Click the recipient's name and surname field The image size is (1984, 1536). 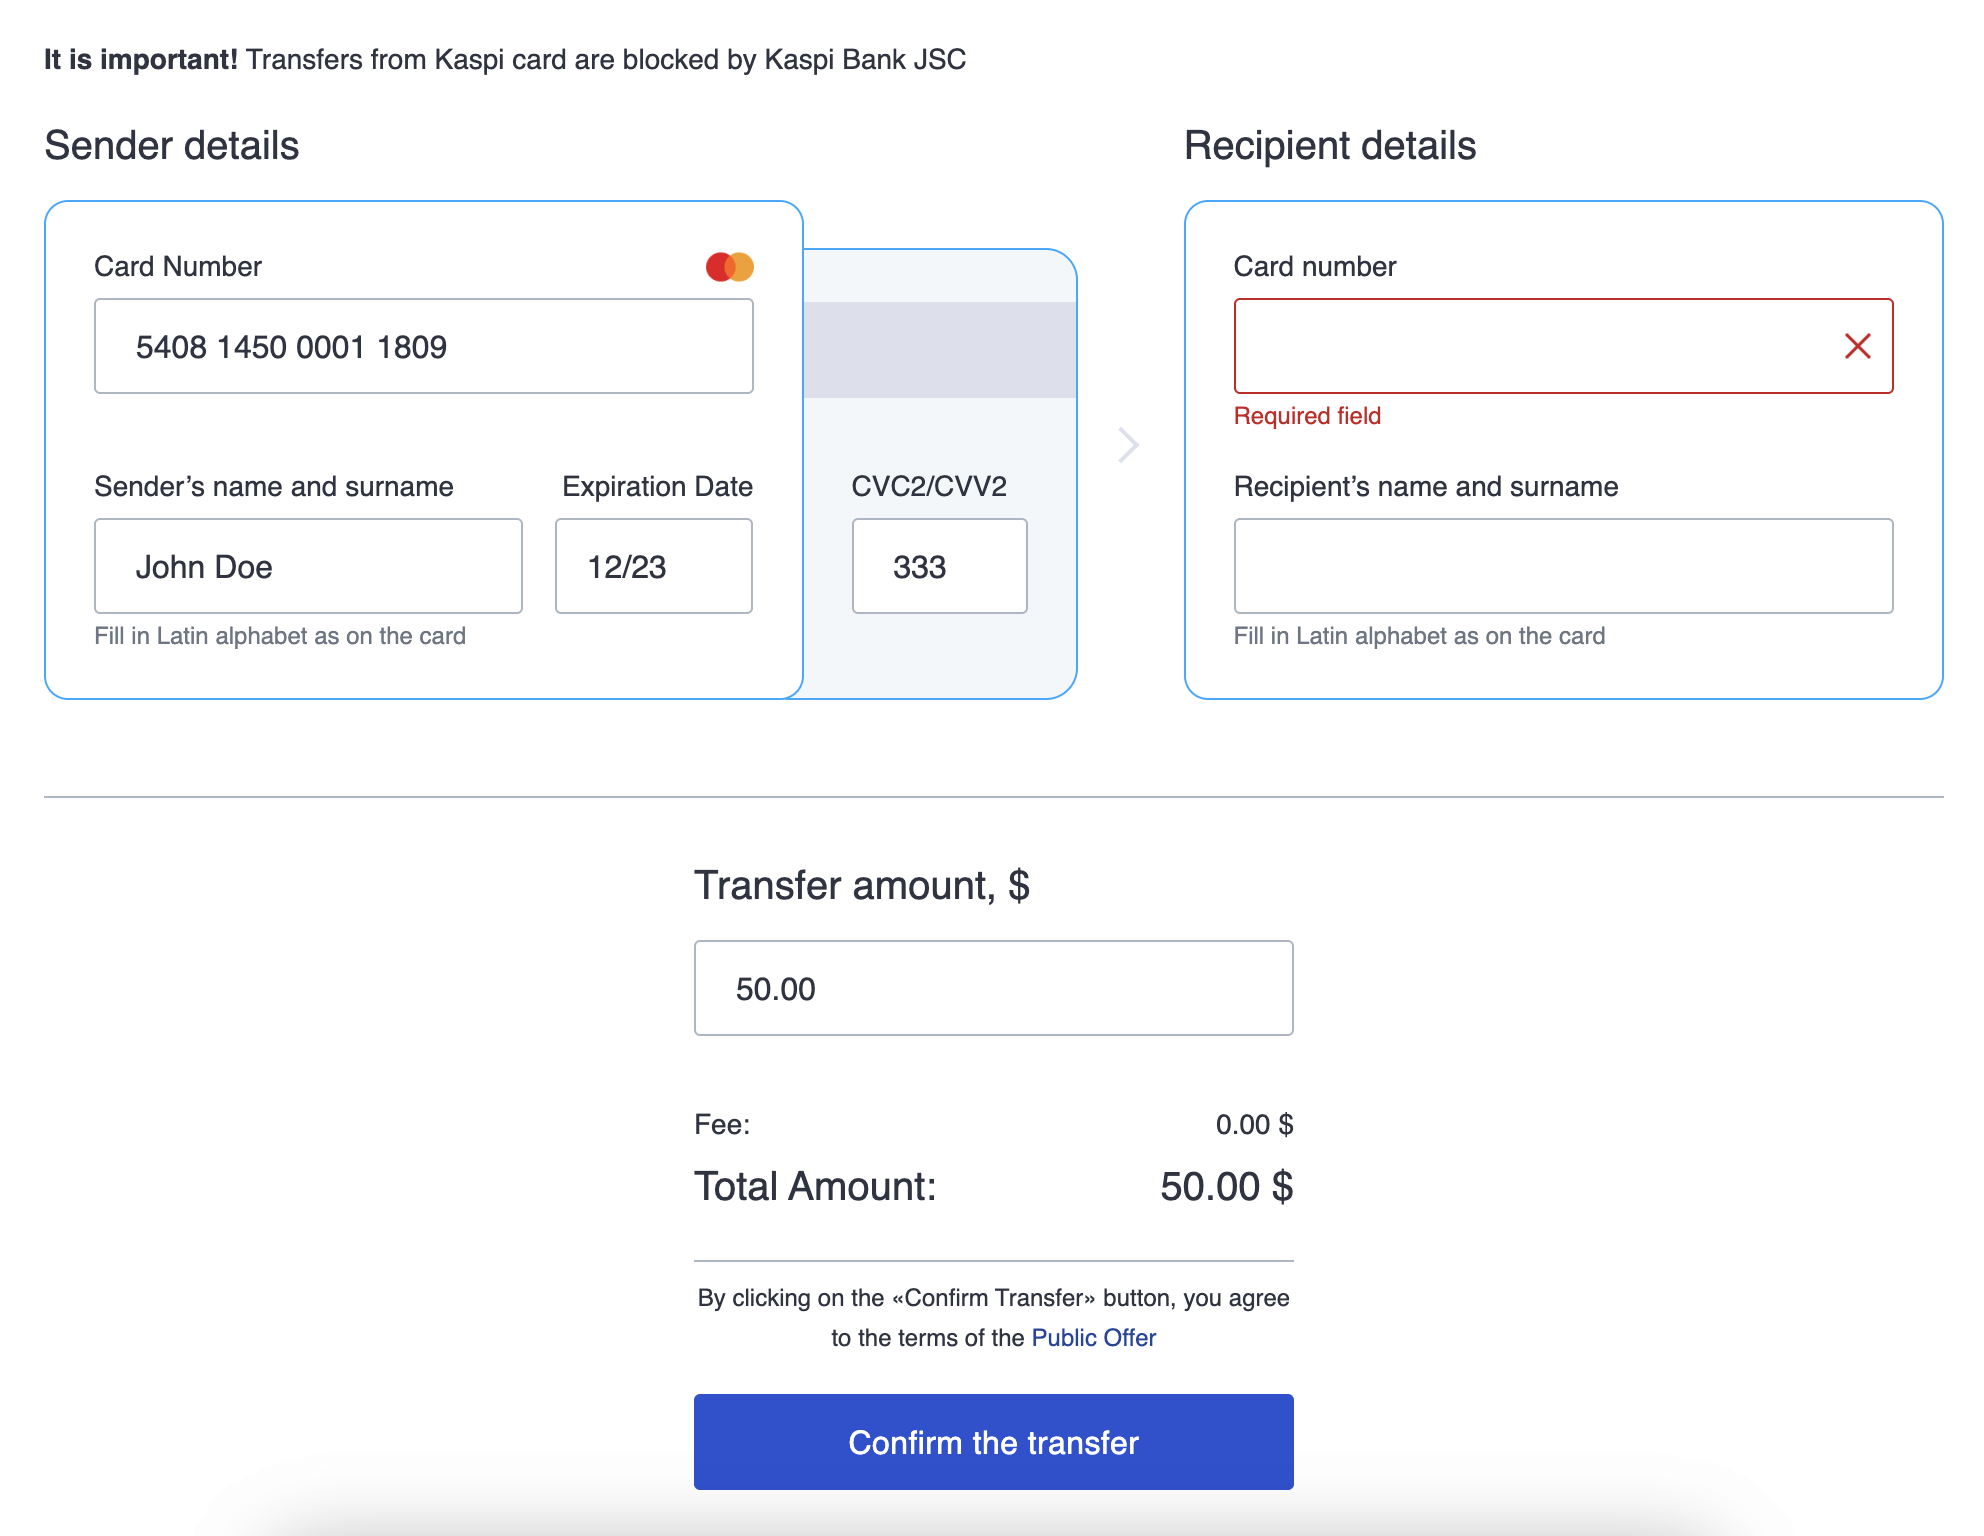pyautogui.click(x=1563, y=566)
